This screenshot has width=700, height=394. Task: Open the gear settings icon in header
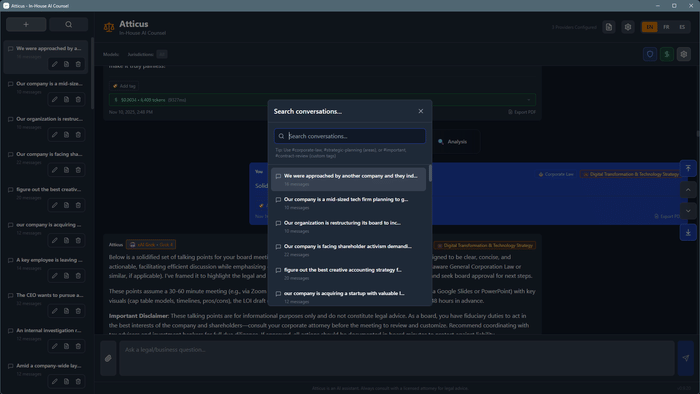628,27
